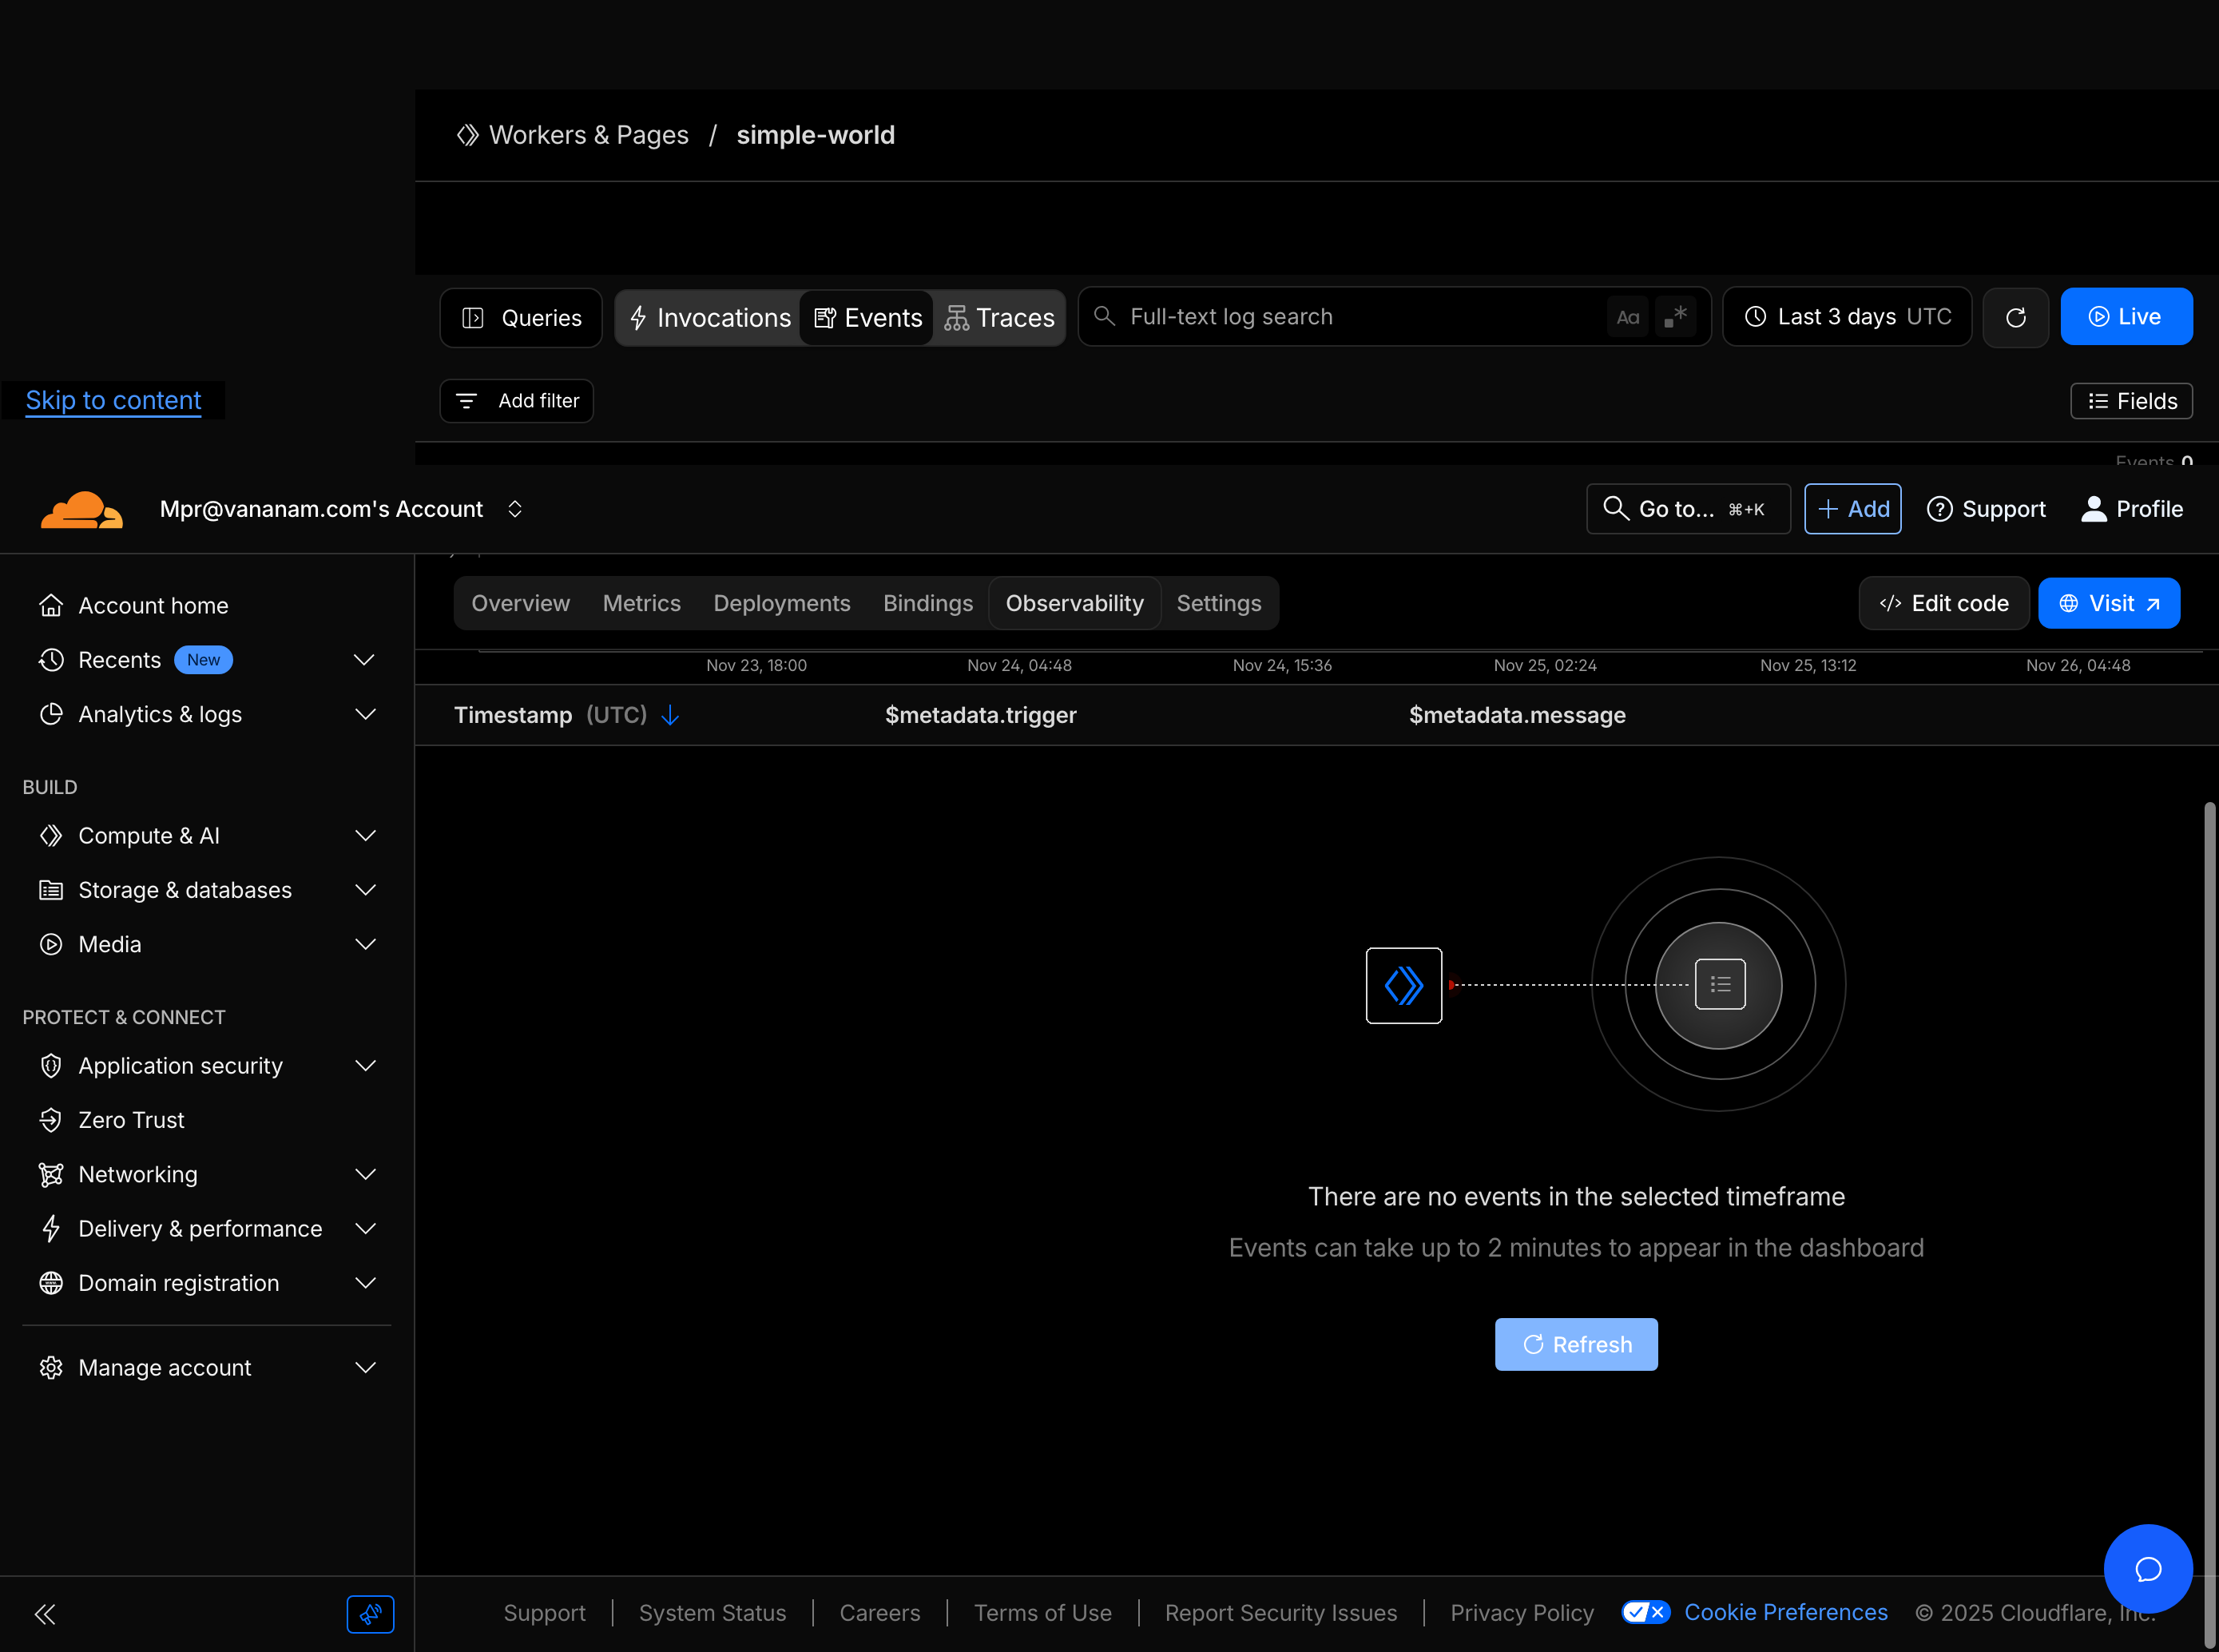Click the announcements megaphone icon
The image size is (2219, 1652).
click(x=370, y=1614)
